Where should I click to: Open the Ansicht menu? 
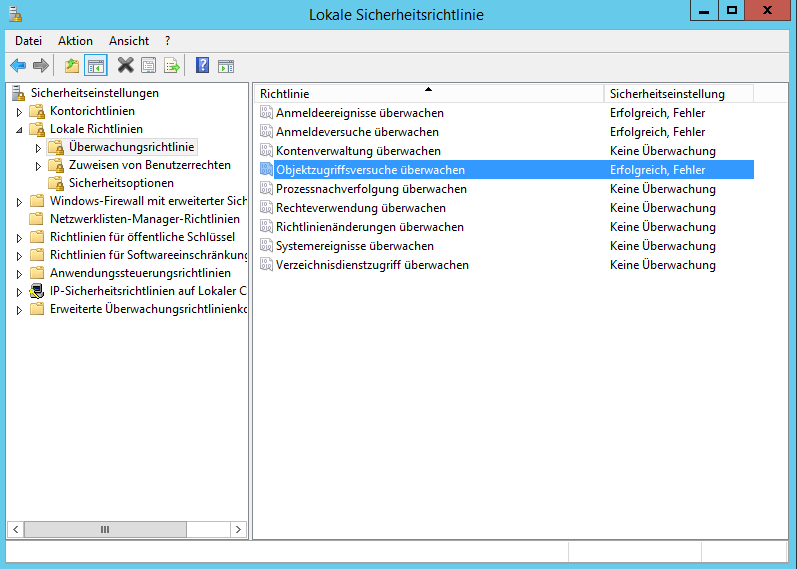pyautogui.click(x=129, y=41)
